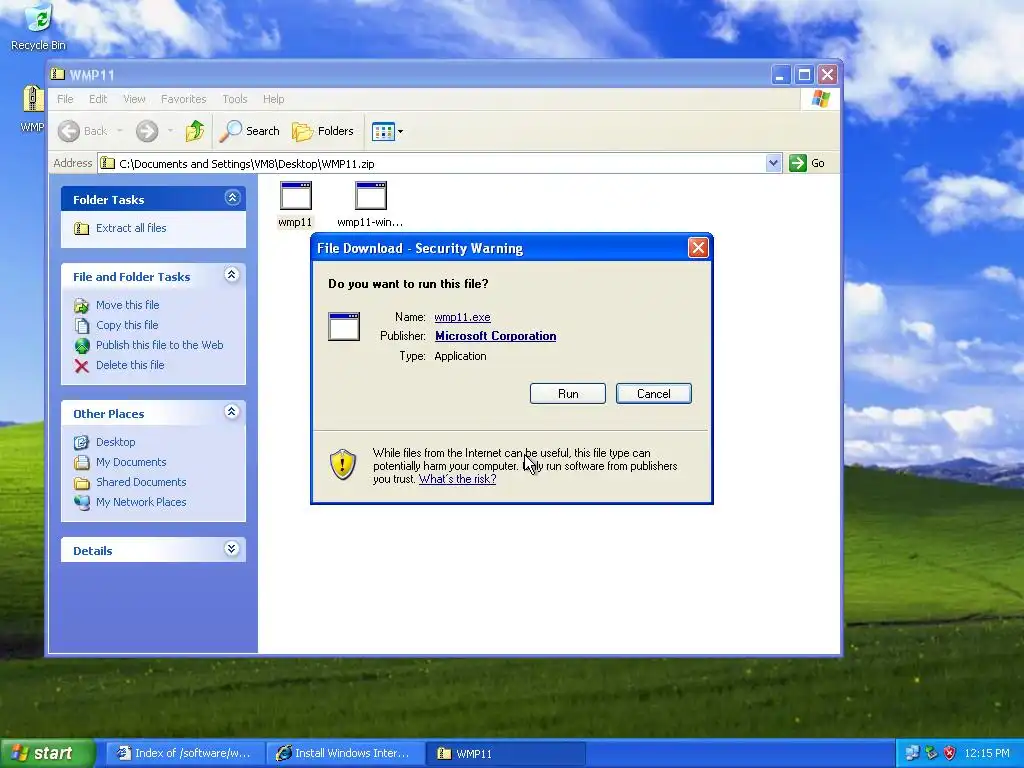Click the Forward arrow toolbar button
Screen dimensions: 1024x768
(147, 131)
